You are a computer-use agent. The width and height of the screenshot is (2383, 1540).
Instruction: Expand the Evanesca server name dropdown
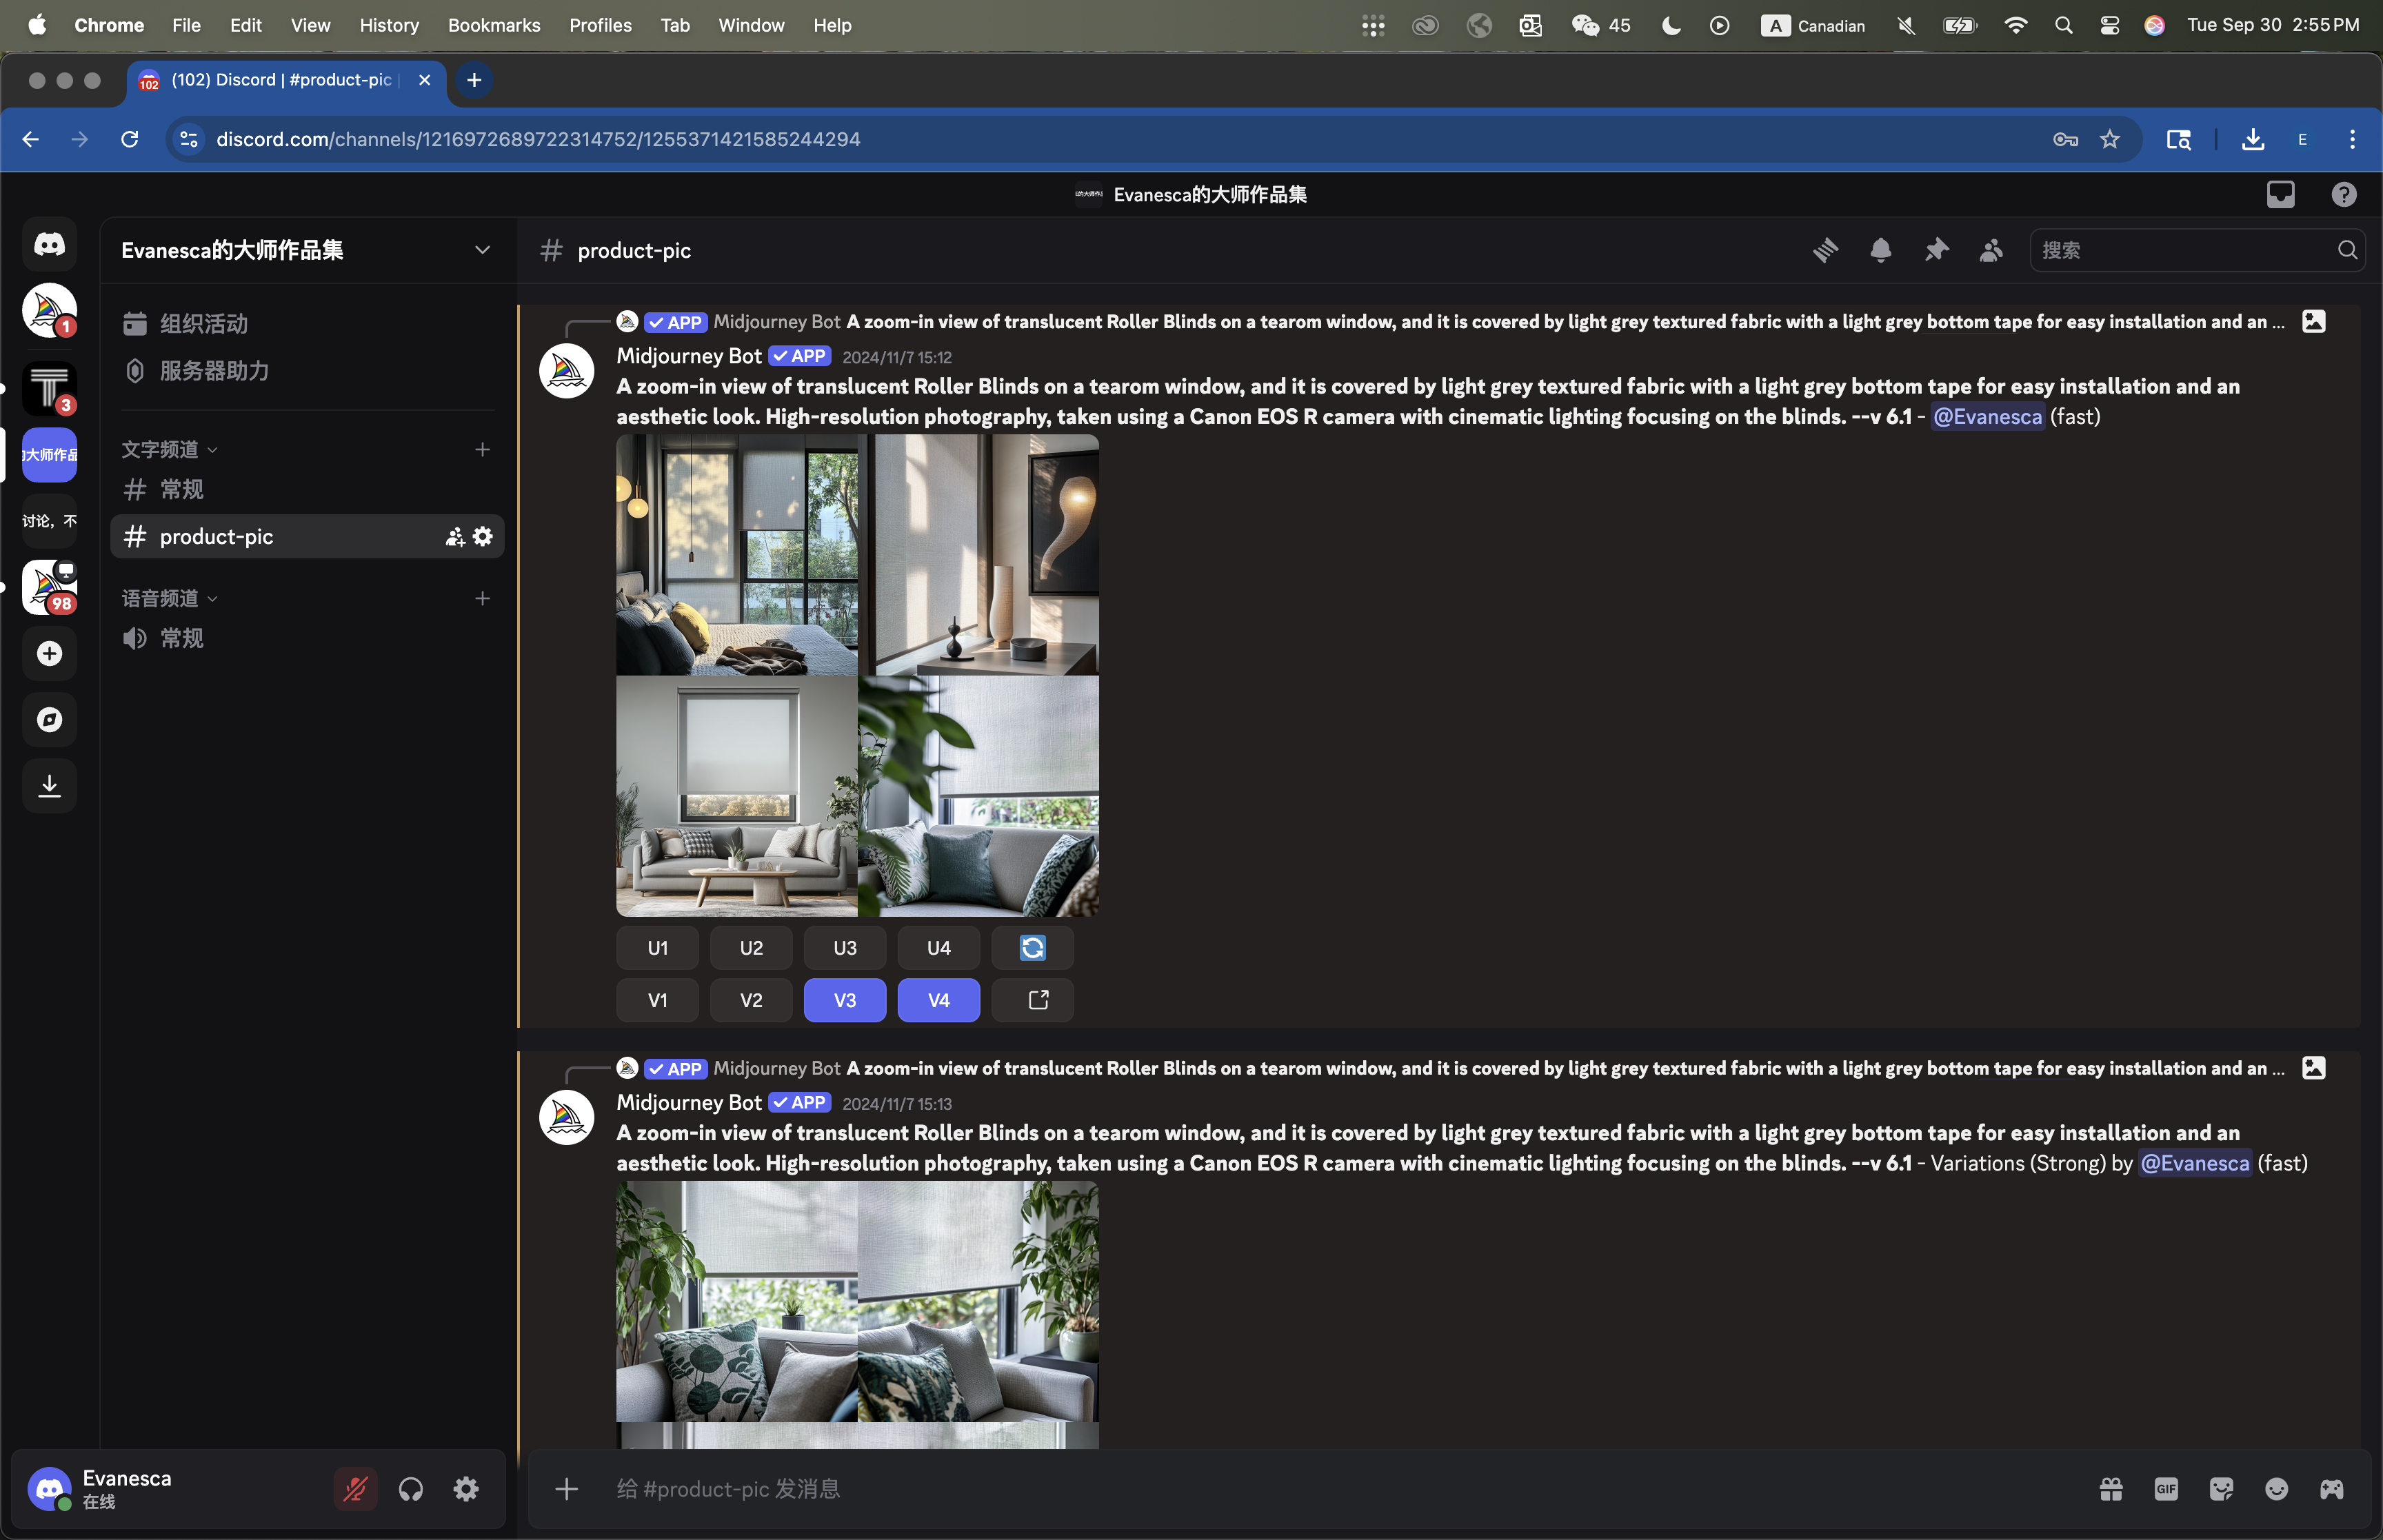point(482,250)
